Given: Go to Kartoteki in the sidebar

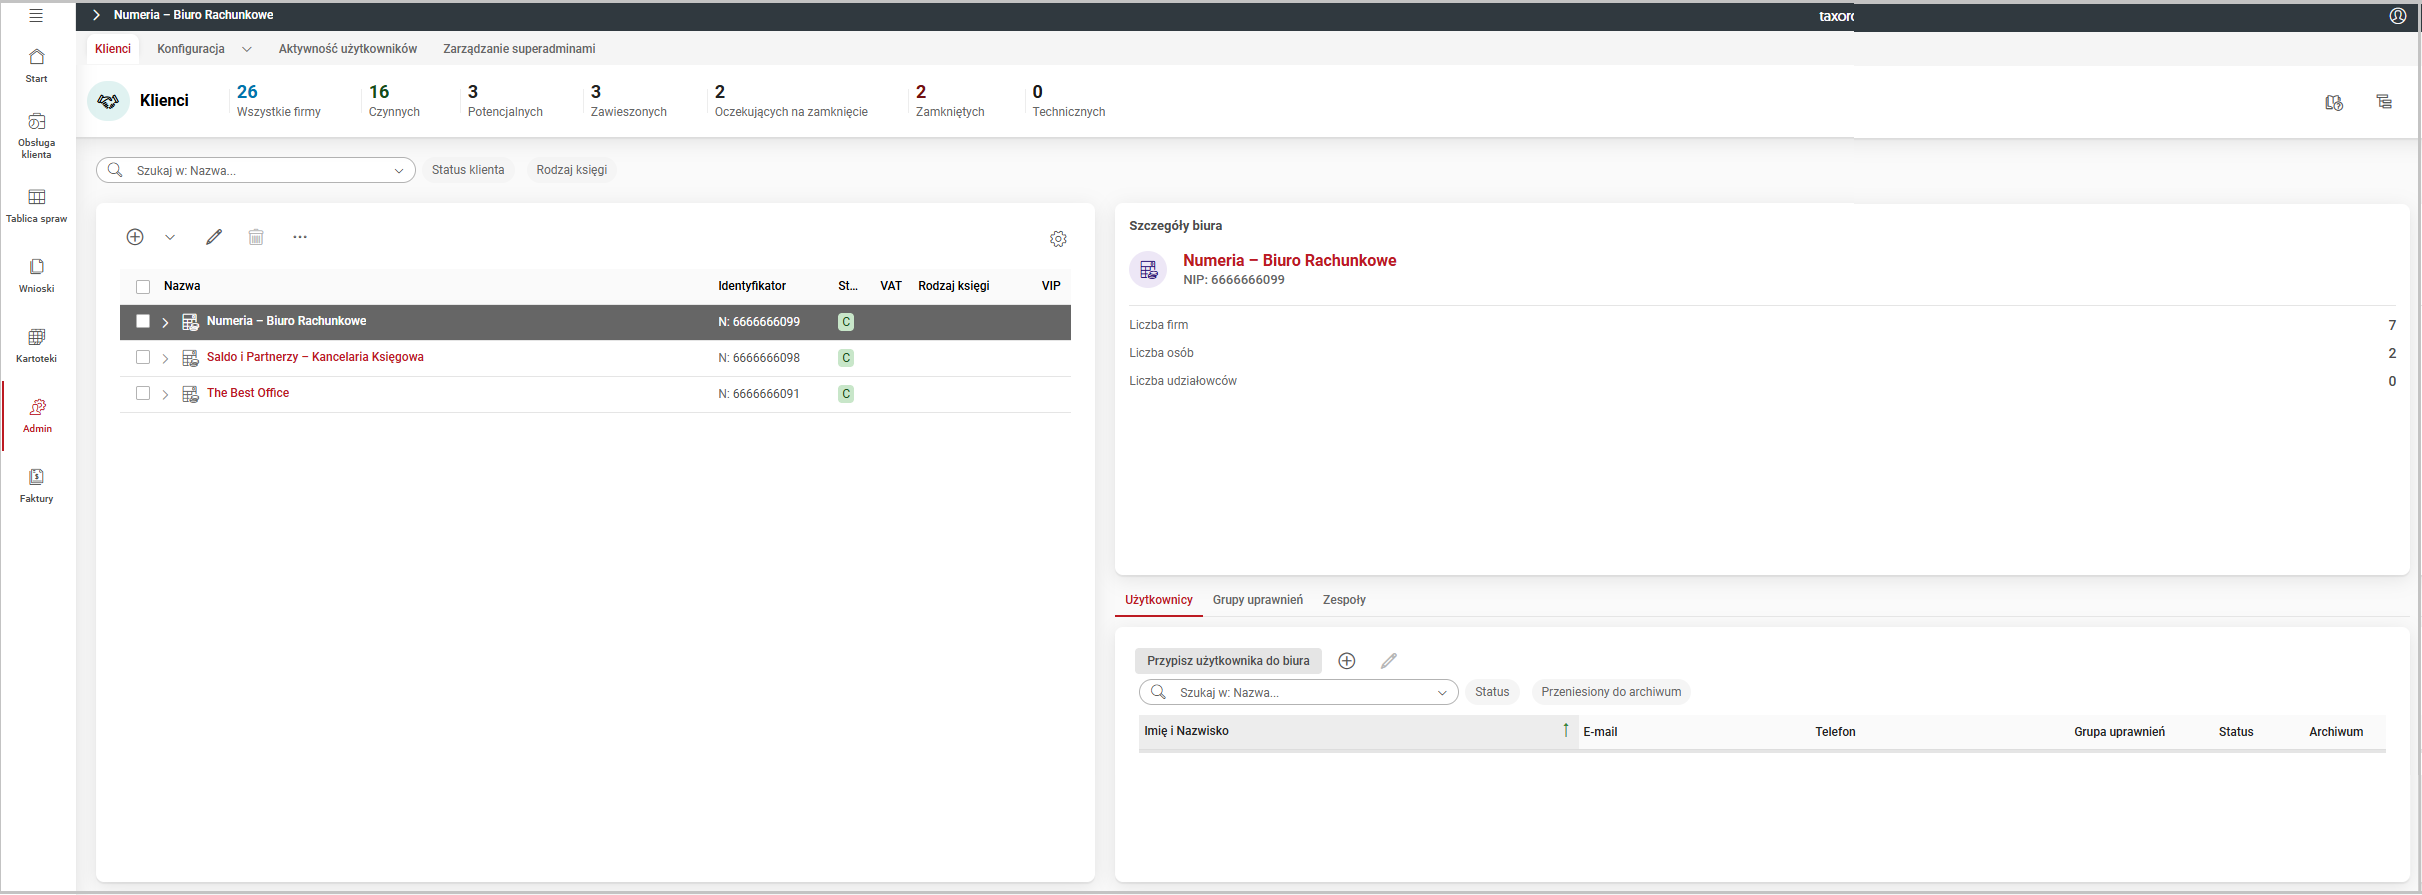Looking at the screenshot, I should (x=37, y=345).
